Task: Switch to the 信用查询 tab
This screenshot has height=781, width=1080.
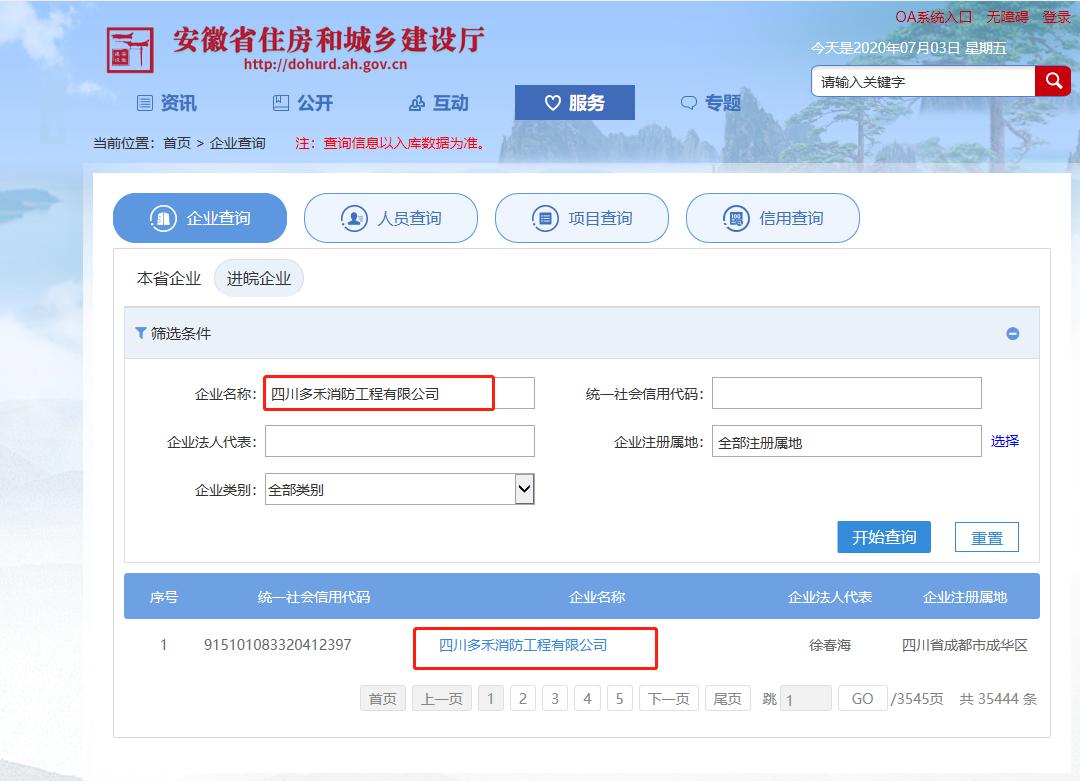Action: 773,218
